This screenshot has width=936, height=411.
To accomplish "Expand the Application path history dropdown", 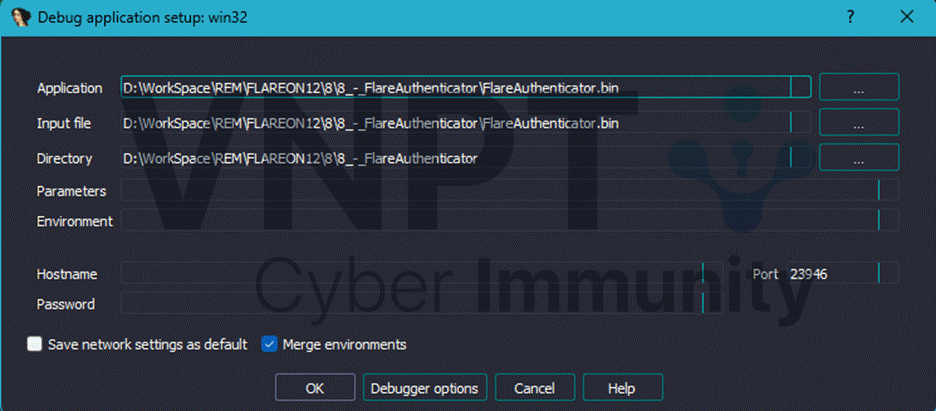I will click(800, 88).
